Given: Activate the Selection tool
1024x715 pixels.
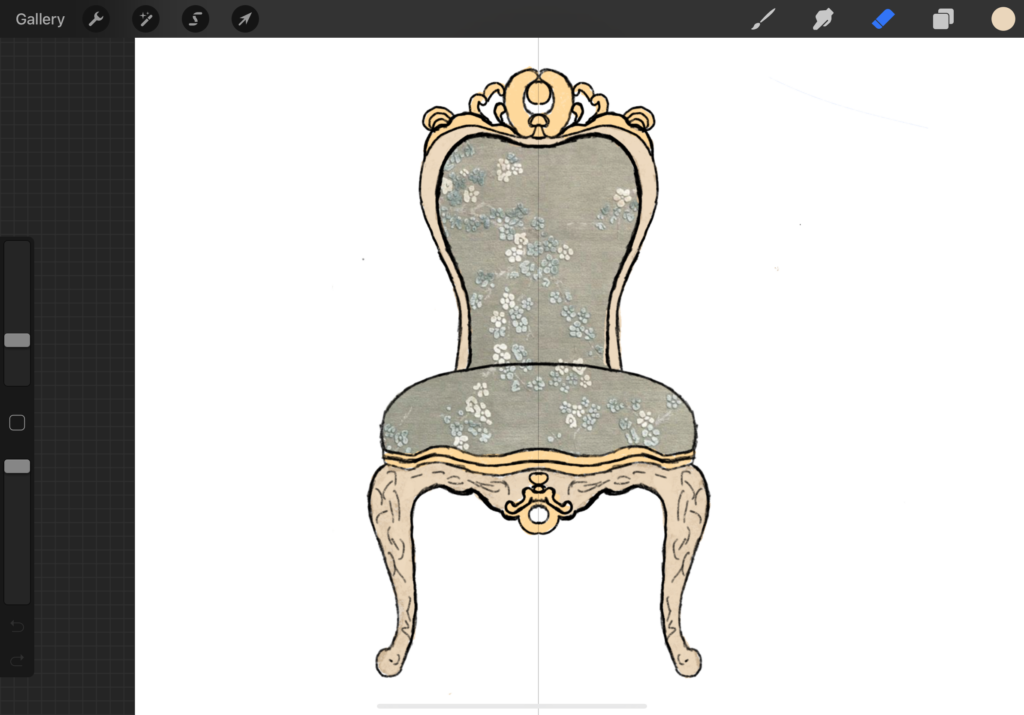Looking at the screenshot, I should pyautogui.click(x=195, y=19).
